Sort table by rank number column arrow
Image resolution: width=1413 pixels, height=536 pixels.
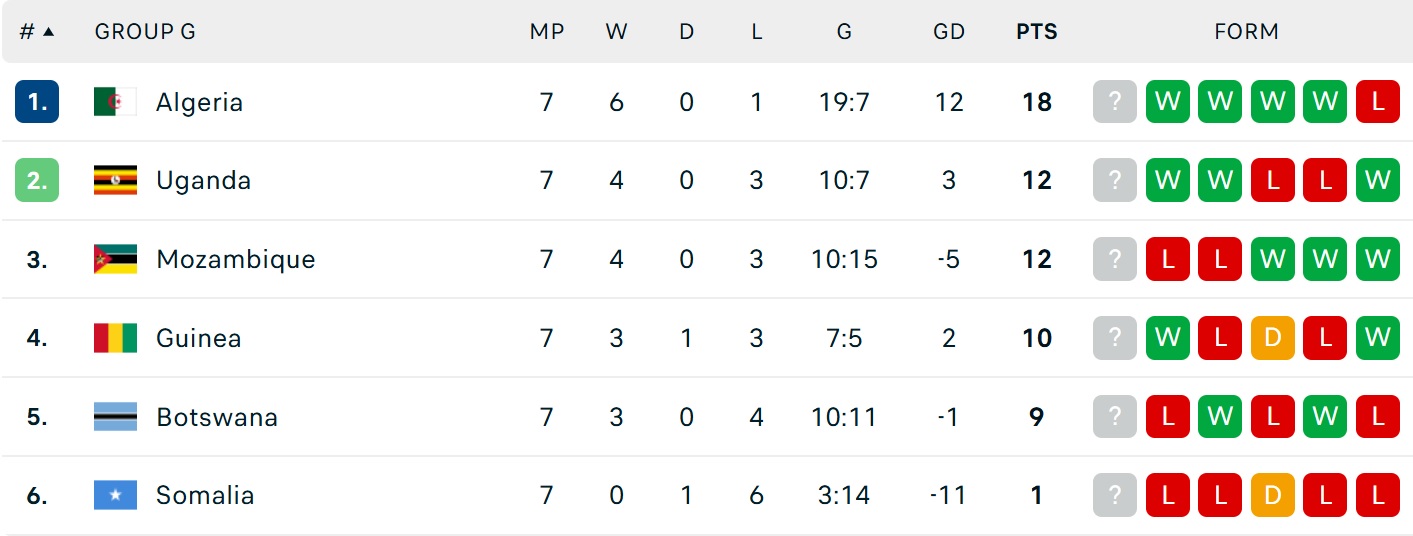point(48,32)
